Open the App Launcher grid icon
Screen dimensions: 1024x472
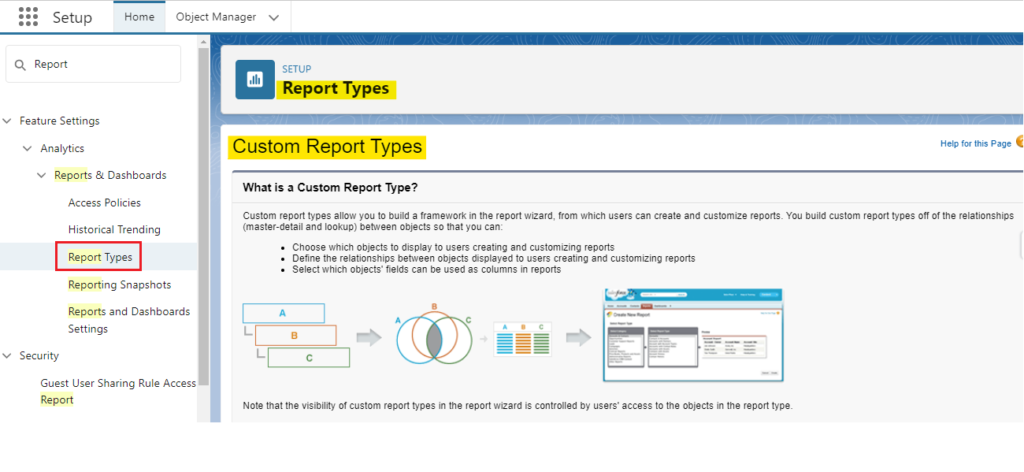click(x=28, y=17)
